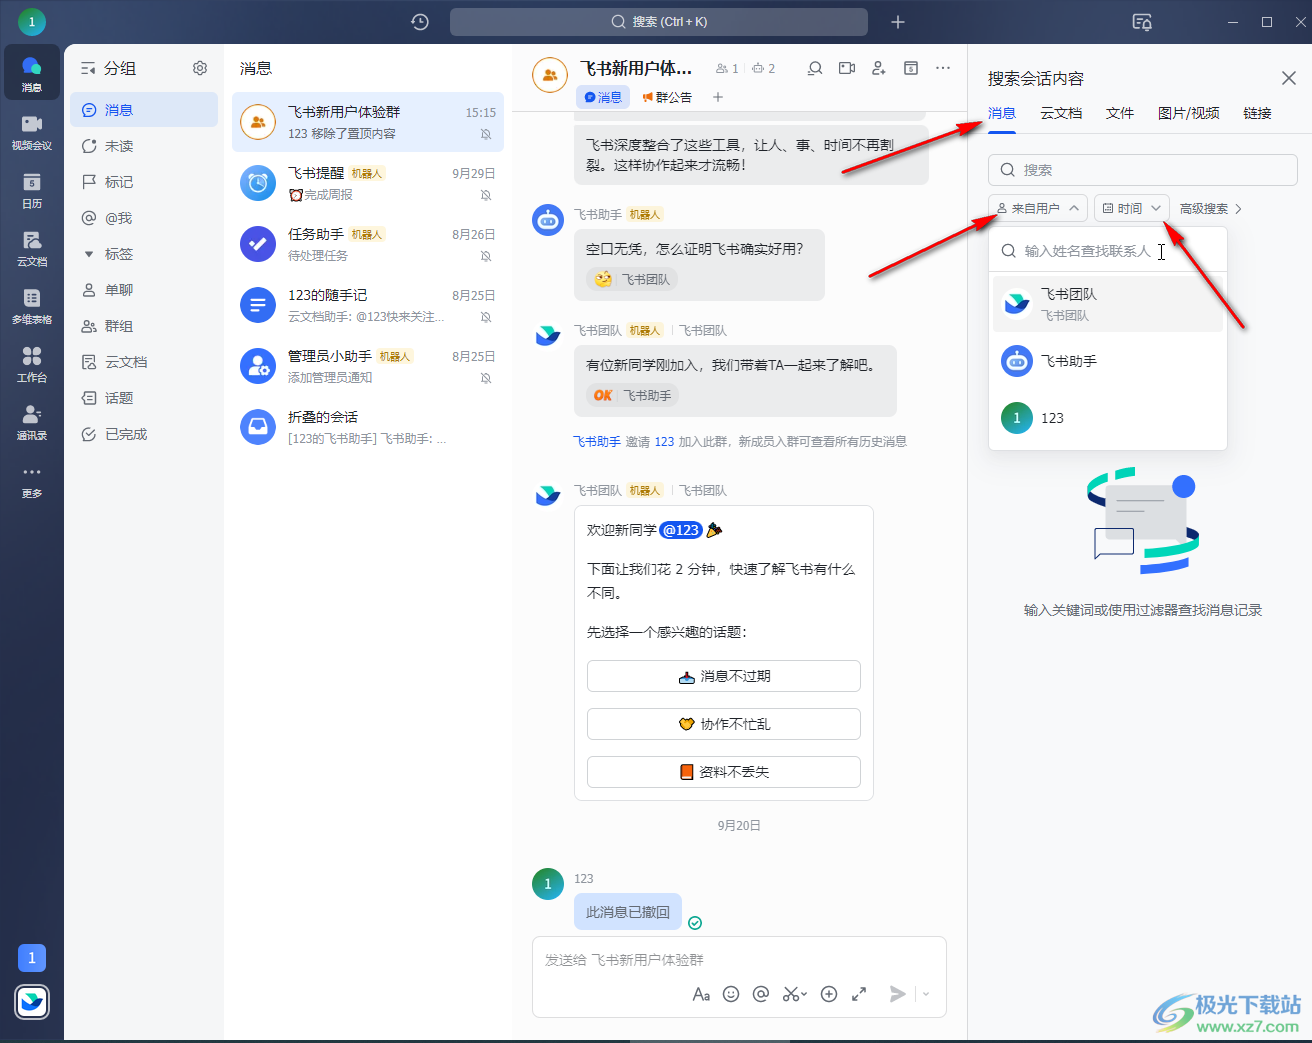Click the global search bar (Ctrl+K)
1312x1043 pixels.
[659, 22]
